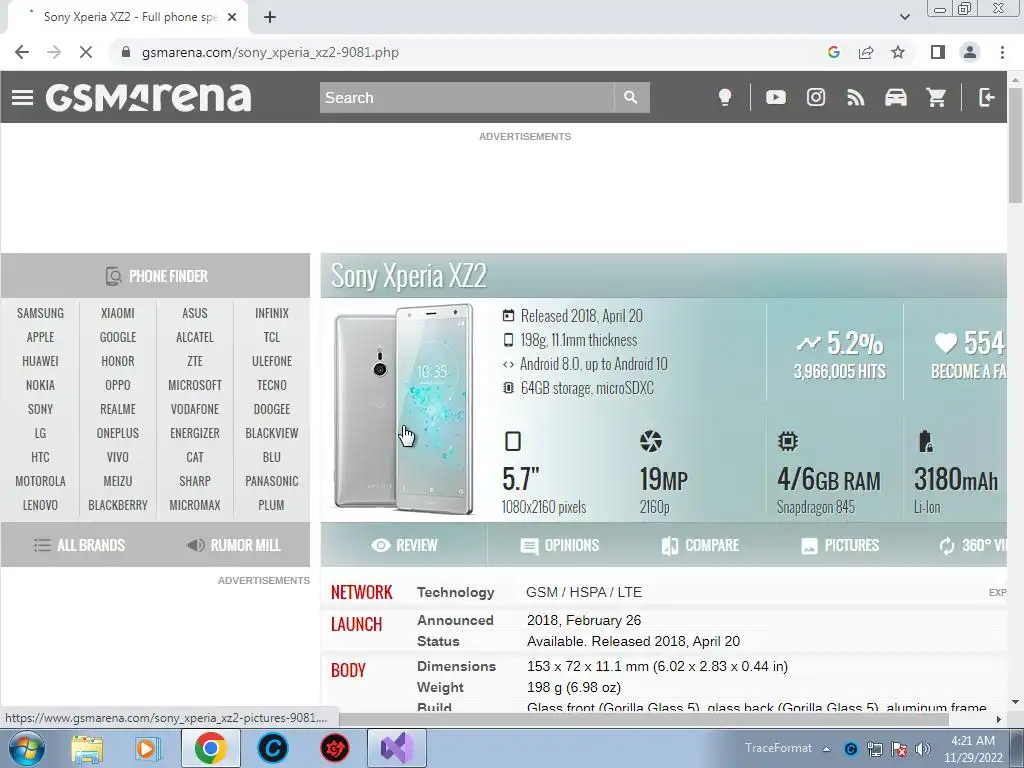This screenshot has width=1024, height=768.
Task: Select APPLE brand
Action: tap(40, 337)
